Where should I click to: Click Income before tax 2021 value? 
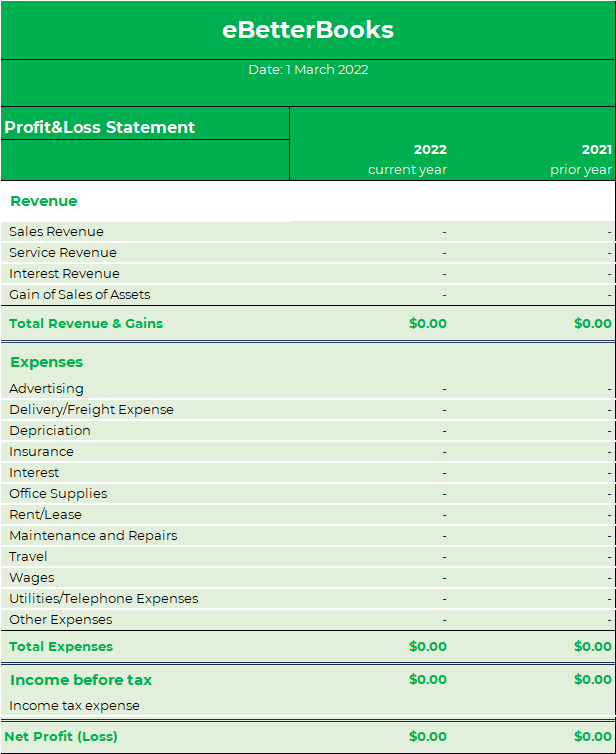(x=593, y=679)
